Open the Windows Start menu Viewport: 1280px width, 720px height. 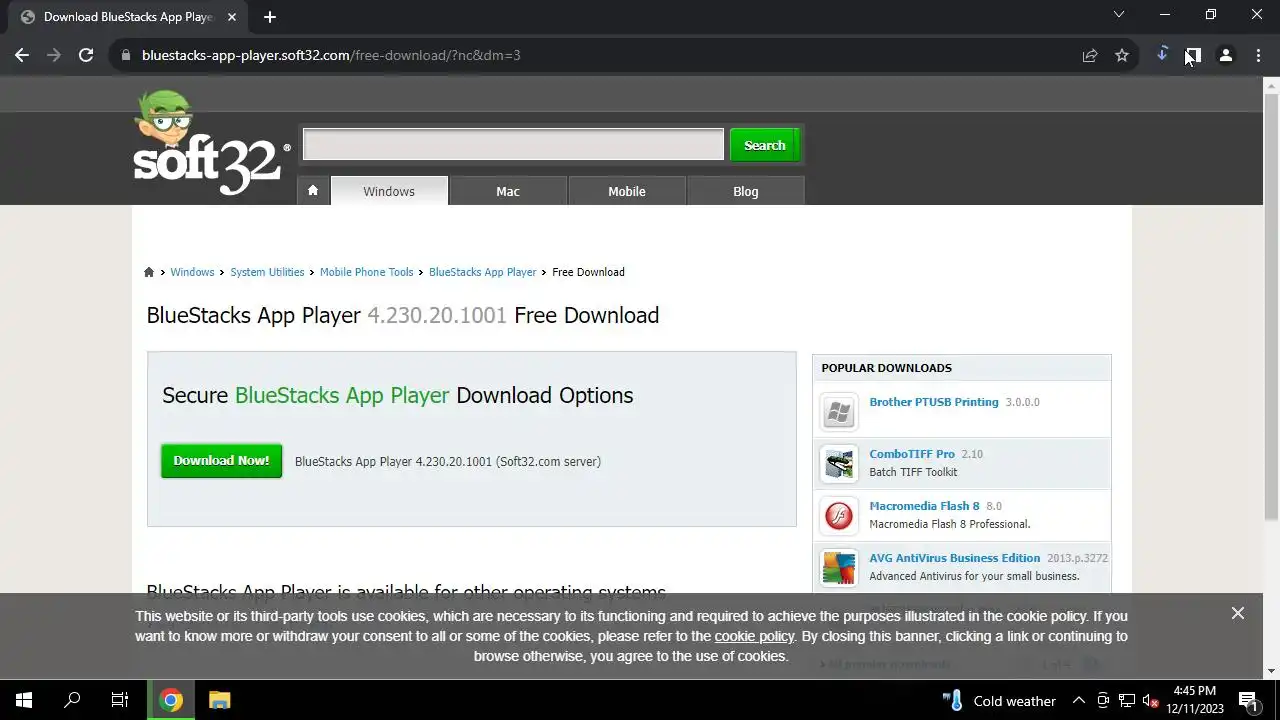[x=24, y=700]
